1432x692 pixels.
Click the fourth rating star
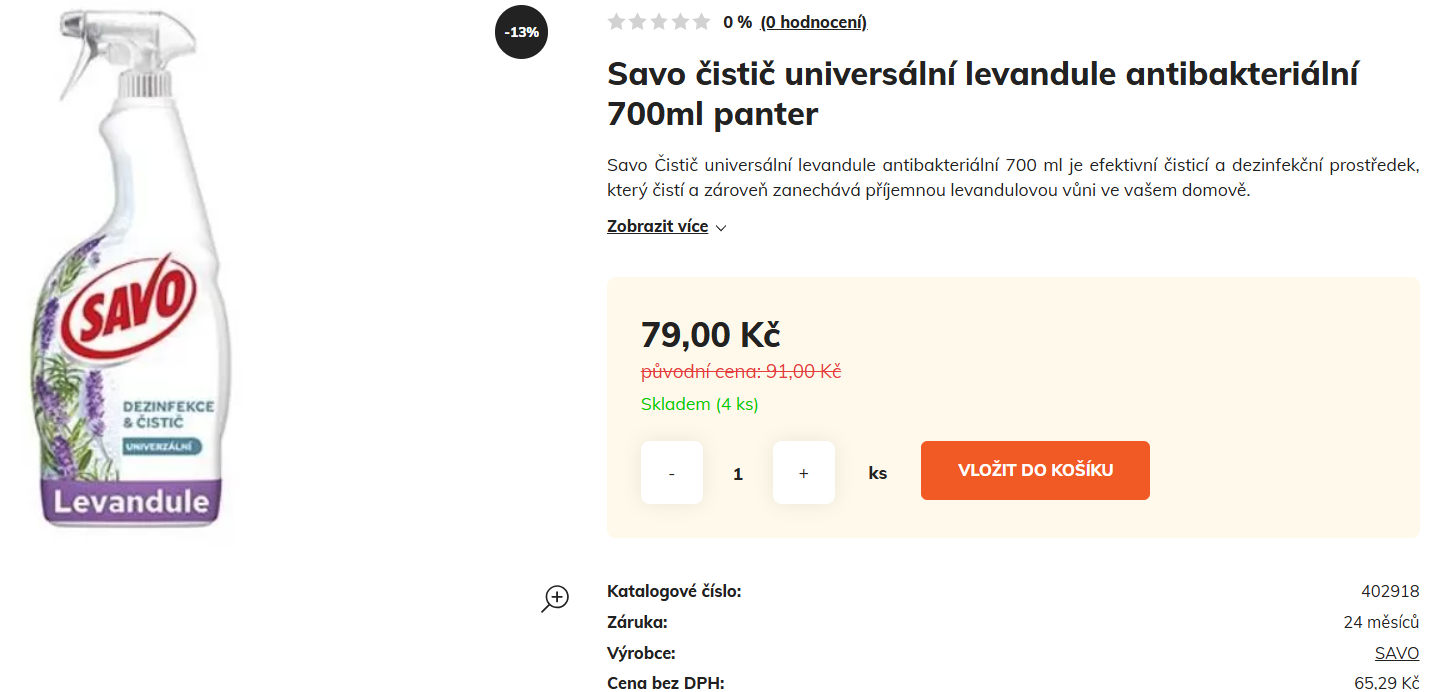(680, 22)
